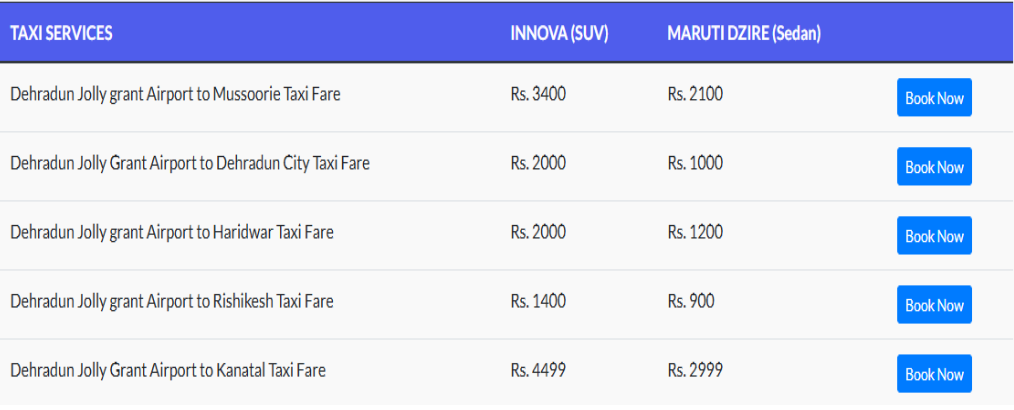Viewport: 1014px width, 410px height.
Task: Book the Rishikesh taxi fare
Action: (934, 305)
